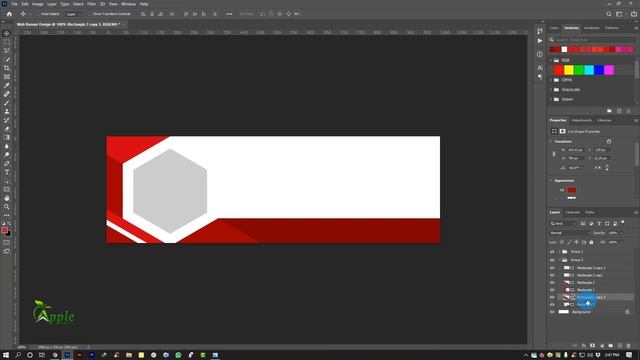
Task: Toggle visibility of Group 2 layer
Action: tap(552, 260)
